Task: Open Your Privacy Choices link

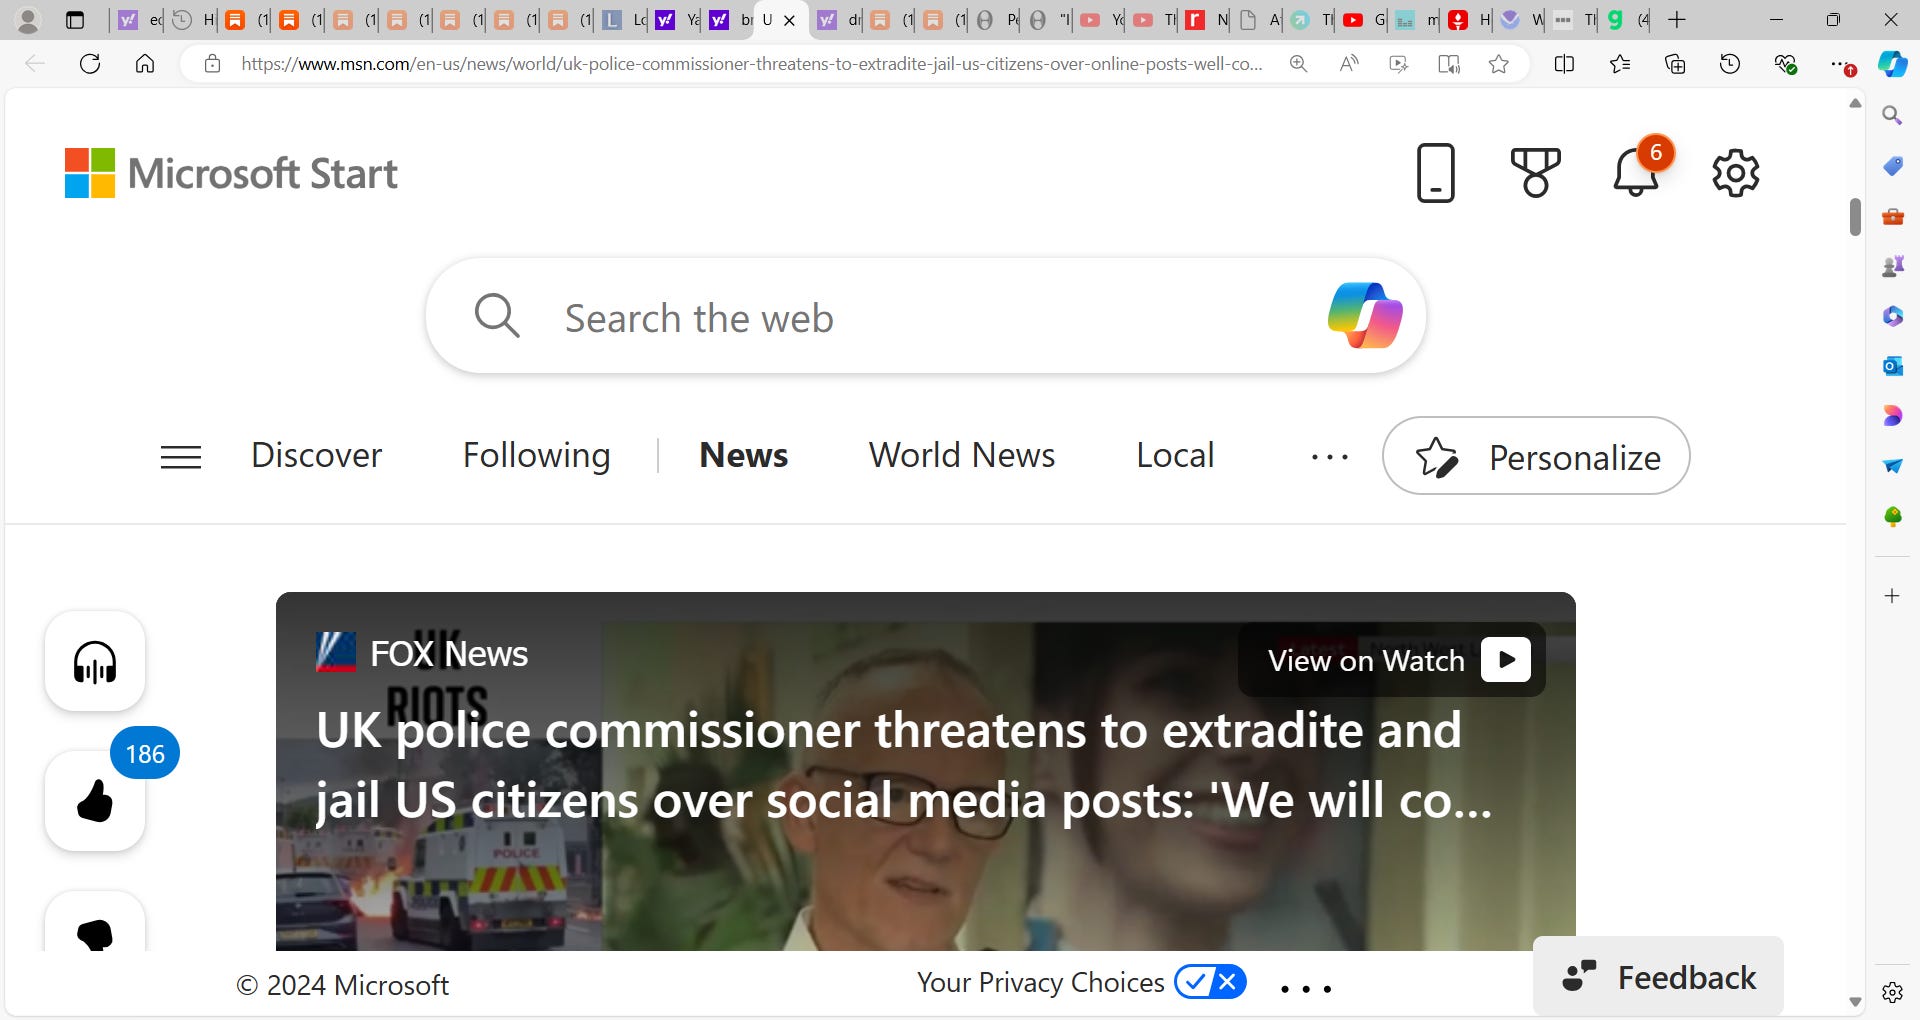Action: pyautogui.click(x=1081, y=982)
